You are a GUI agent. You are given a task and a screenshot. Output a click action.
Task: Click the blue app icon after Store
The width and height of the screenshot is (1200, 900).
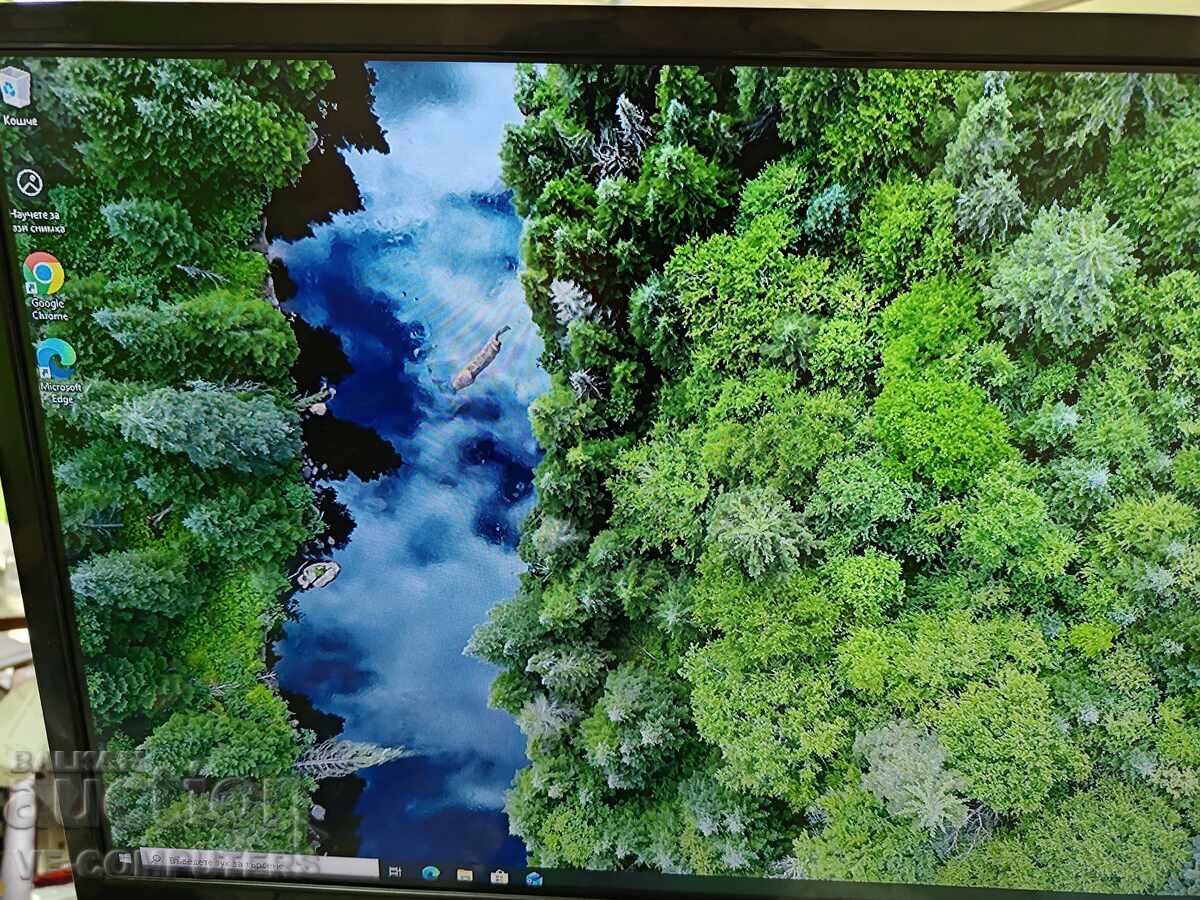pyautogui.click(x=534, y=878)
